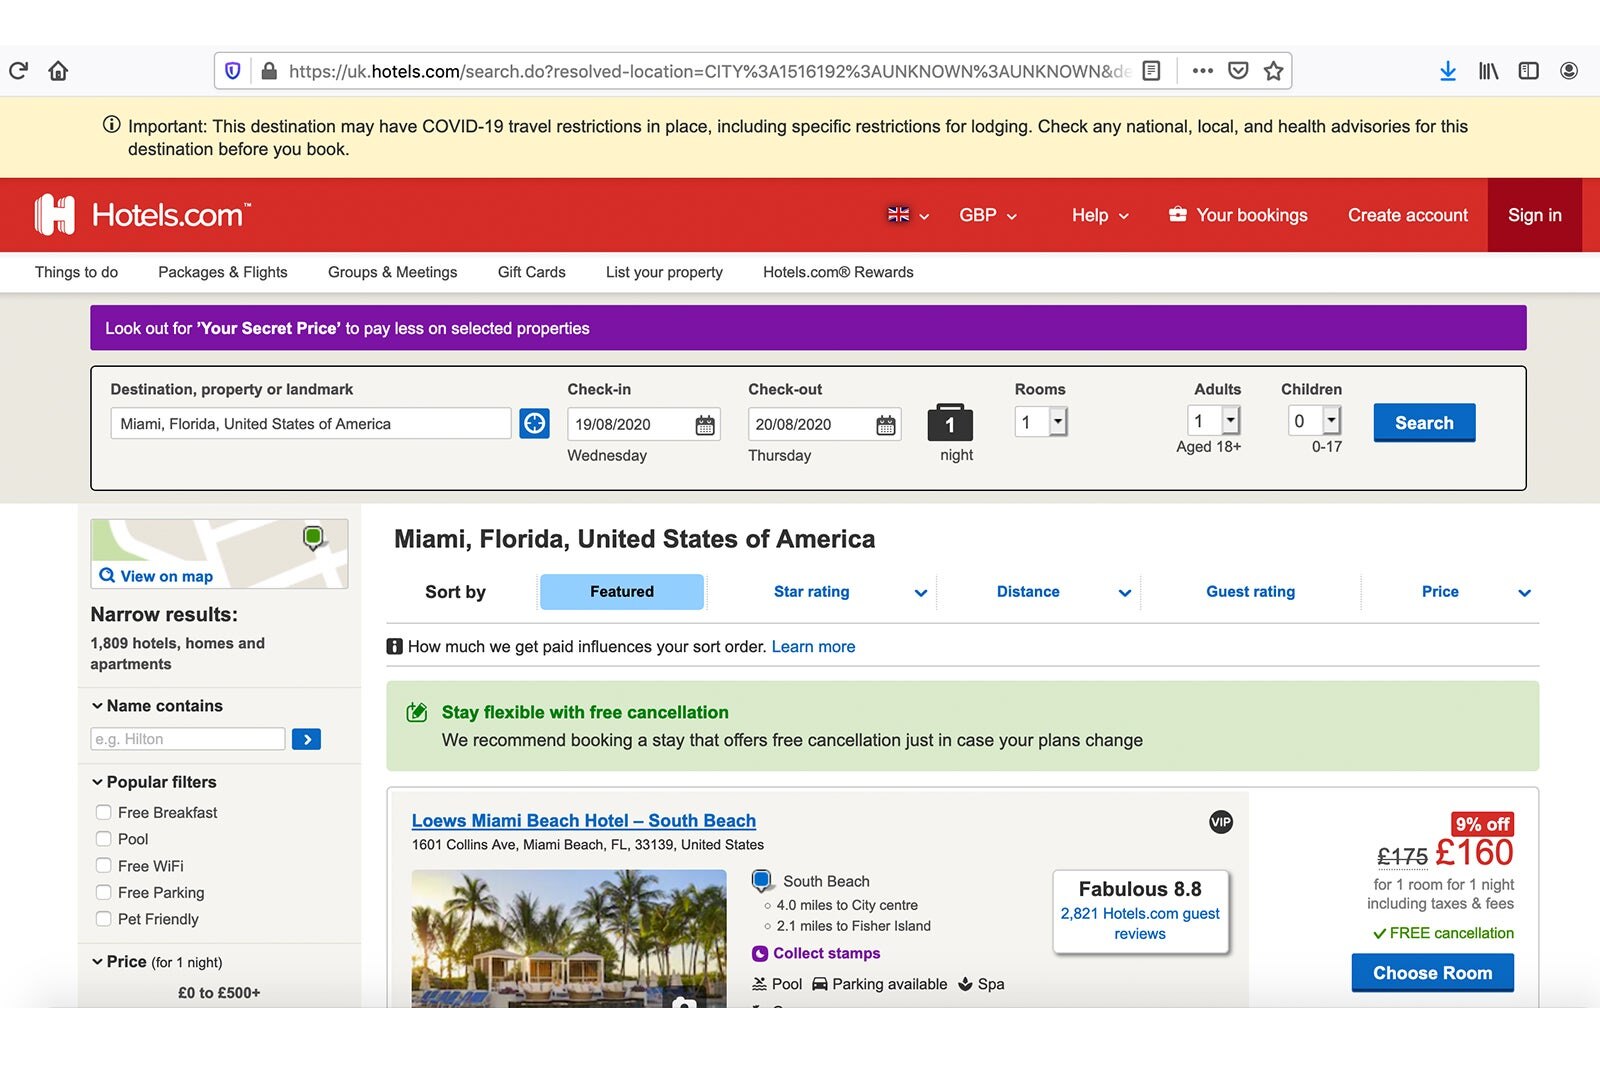1600x1066 pixels.
Task: Submit the Name contains arrow button
Action: 306,739
